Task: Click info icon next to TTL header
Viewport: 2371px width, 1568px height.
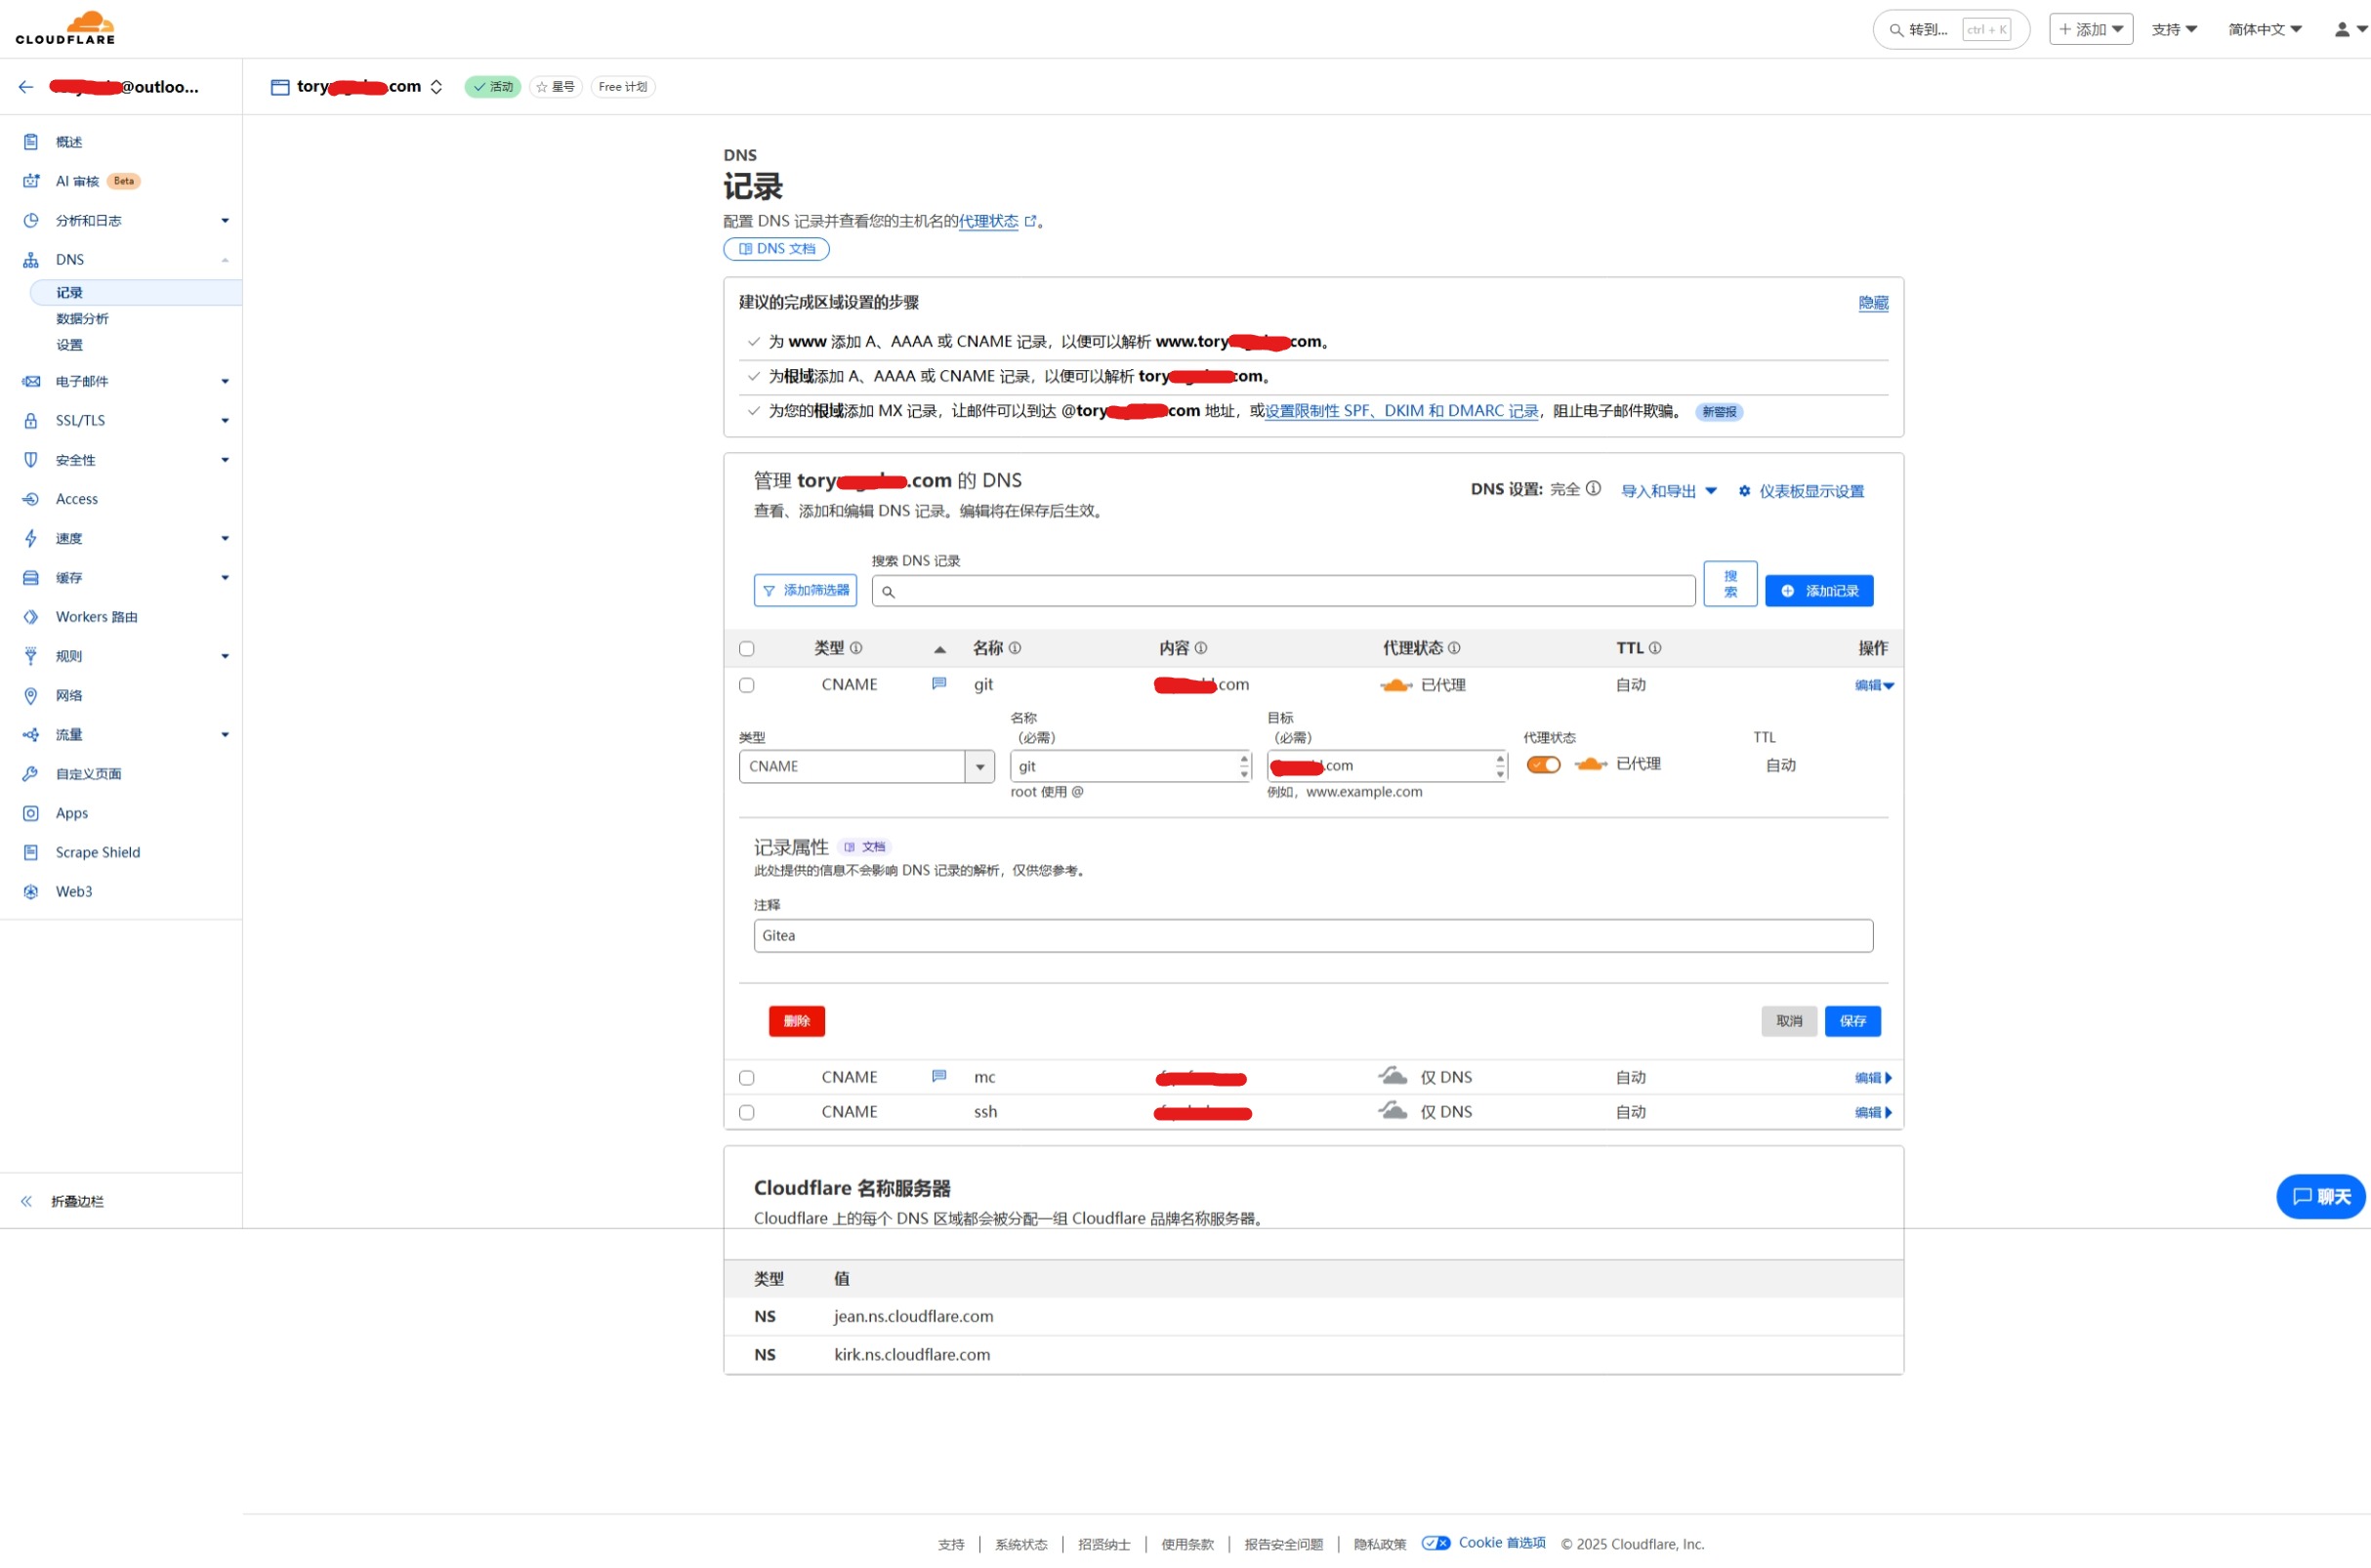Action: point(1655,648)
